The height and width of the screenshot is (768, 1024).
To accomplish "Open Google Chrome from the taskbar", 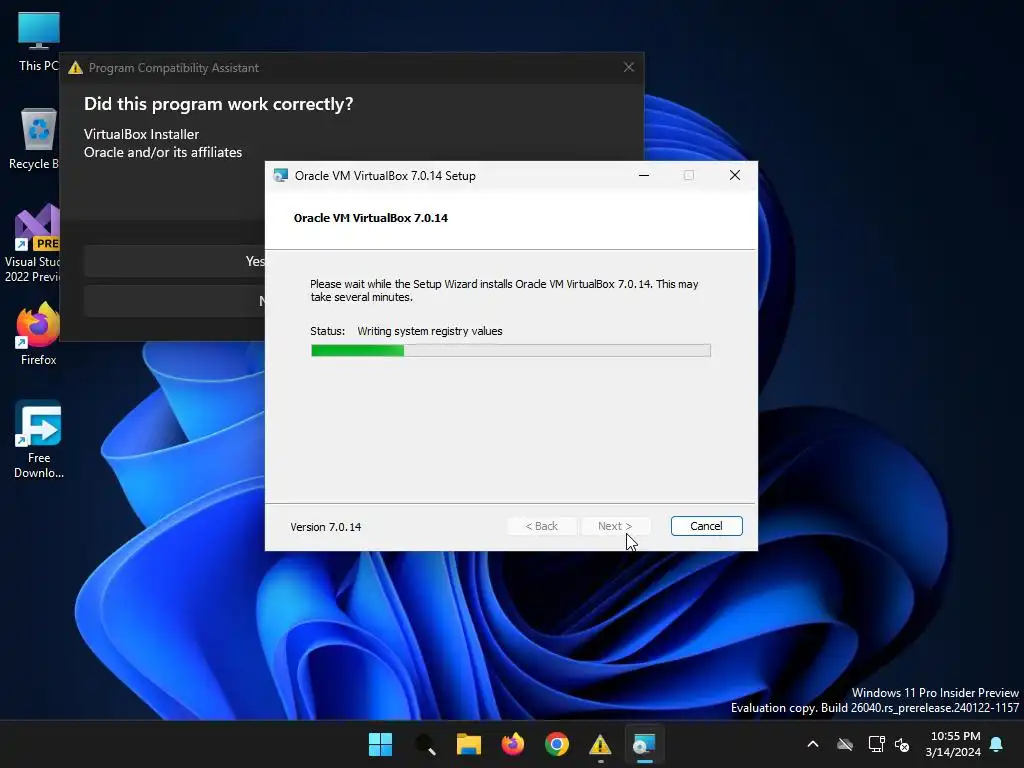I will pyautogui.click(x=556, y=744).
